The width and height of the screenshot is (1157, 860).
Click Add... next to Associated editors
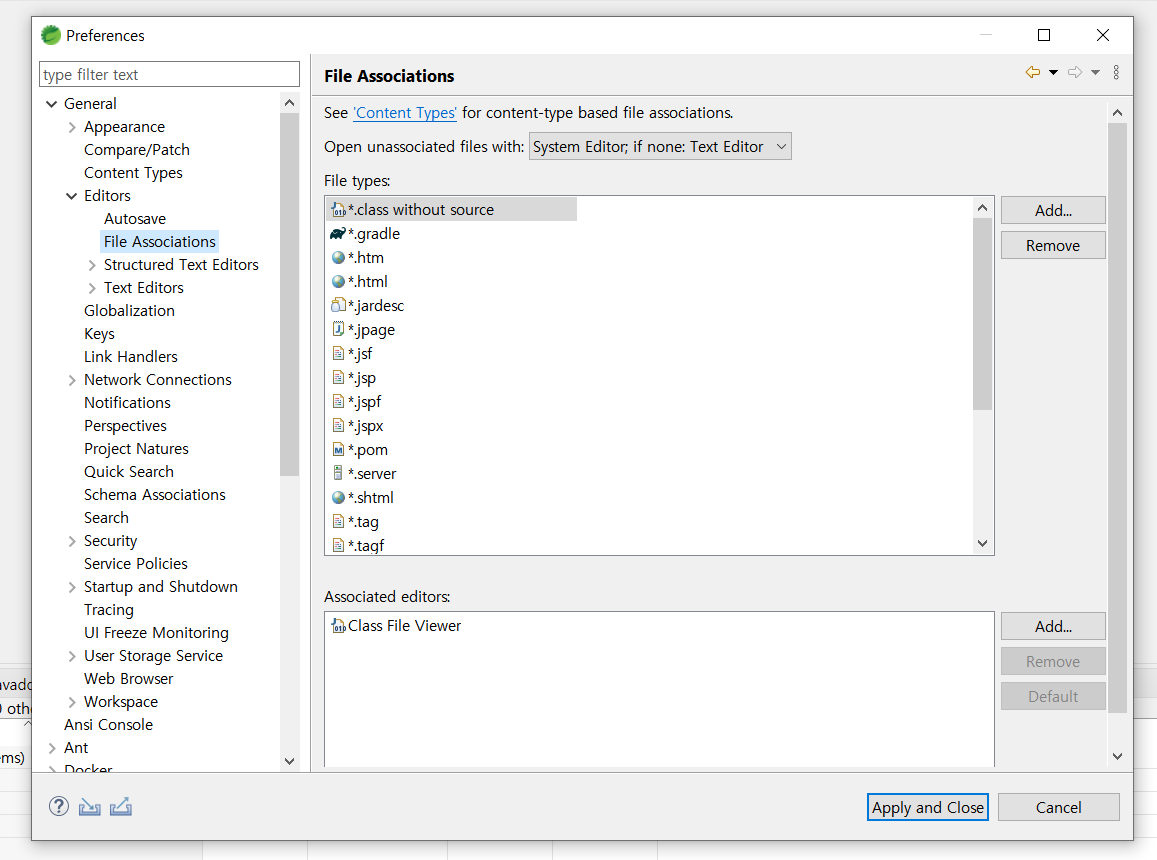(x=1053, y=627)
